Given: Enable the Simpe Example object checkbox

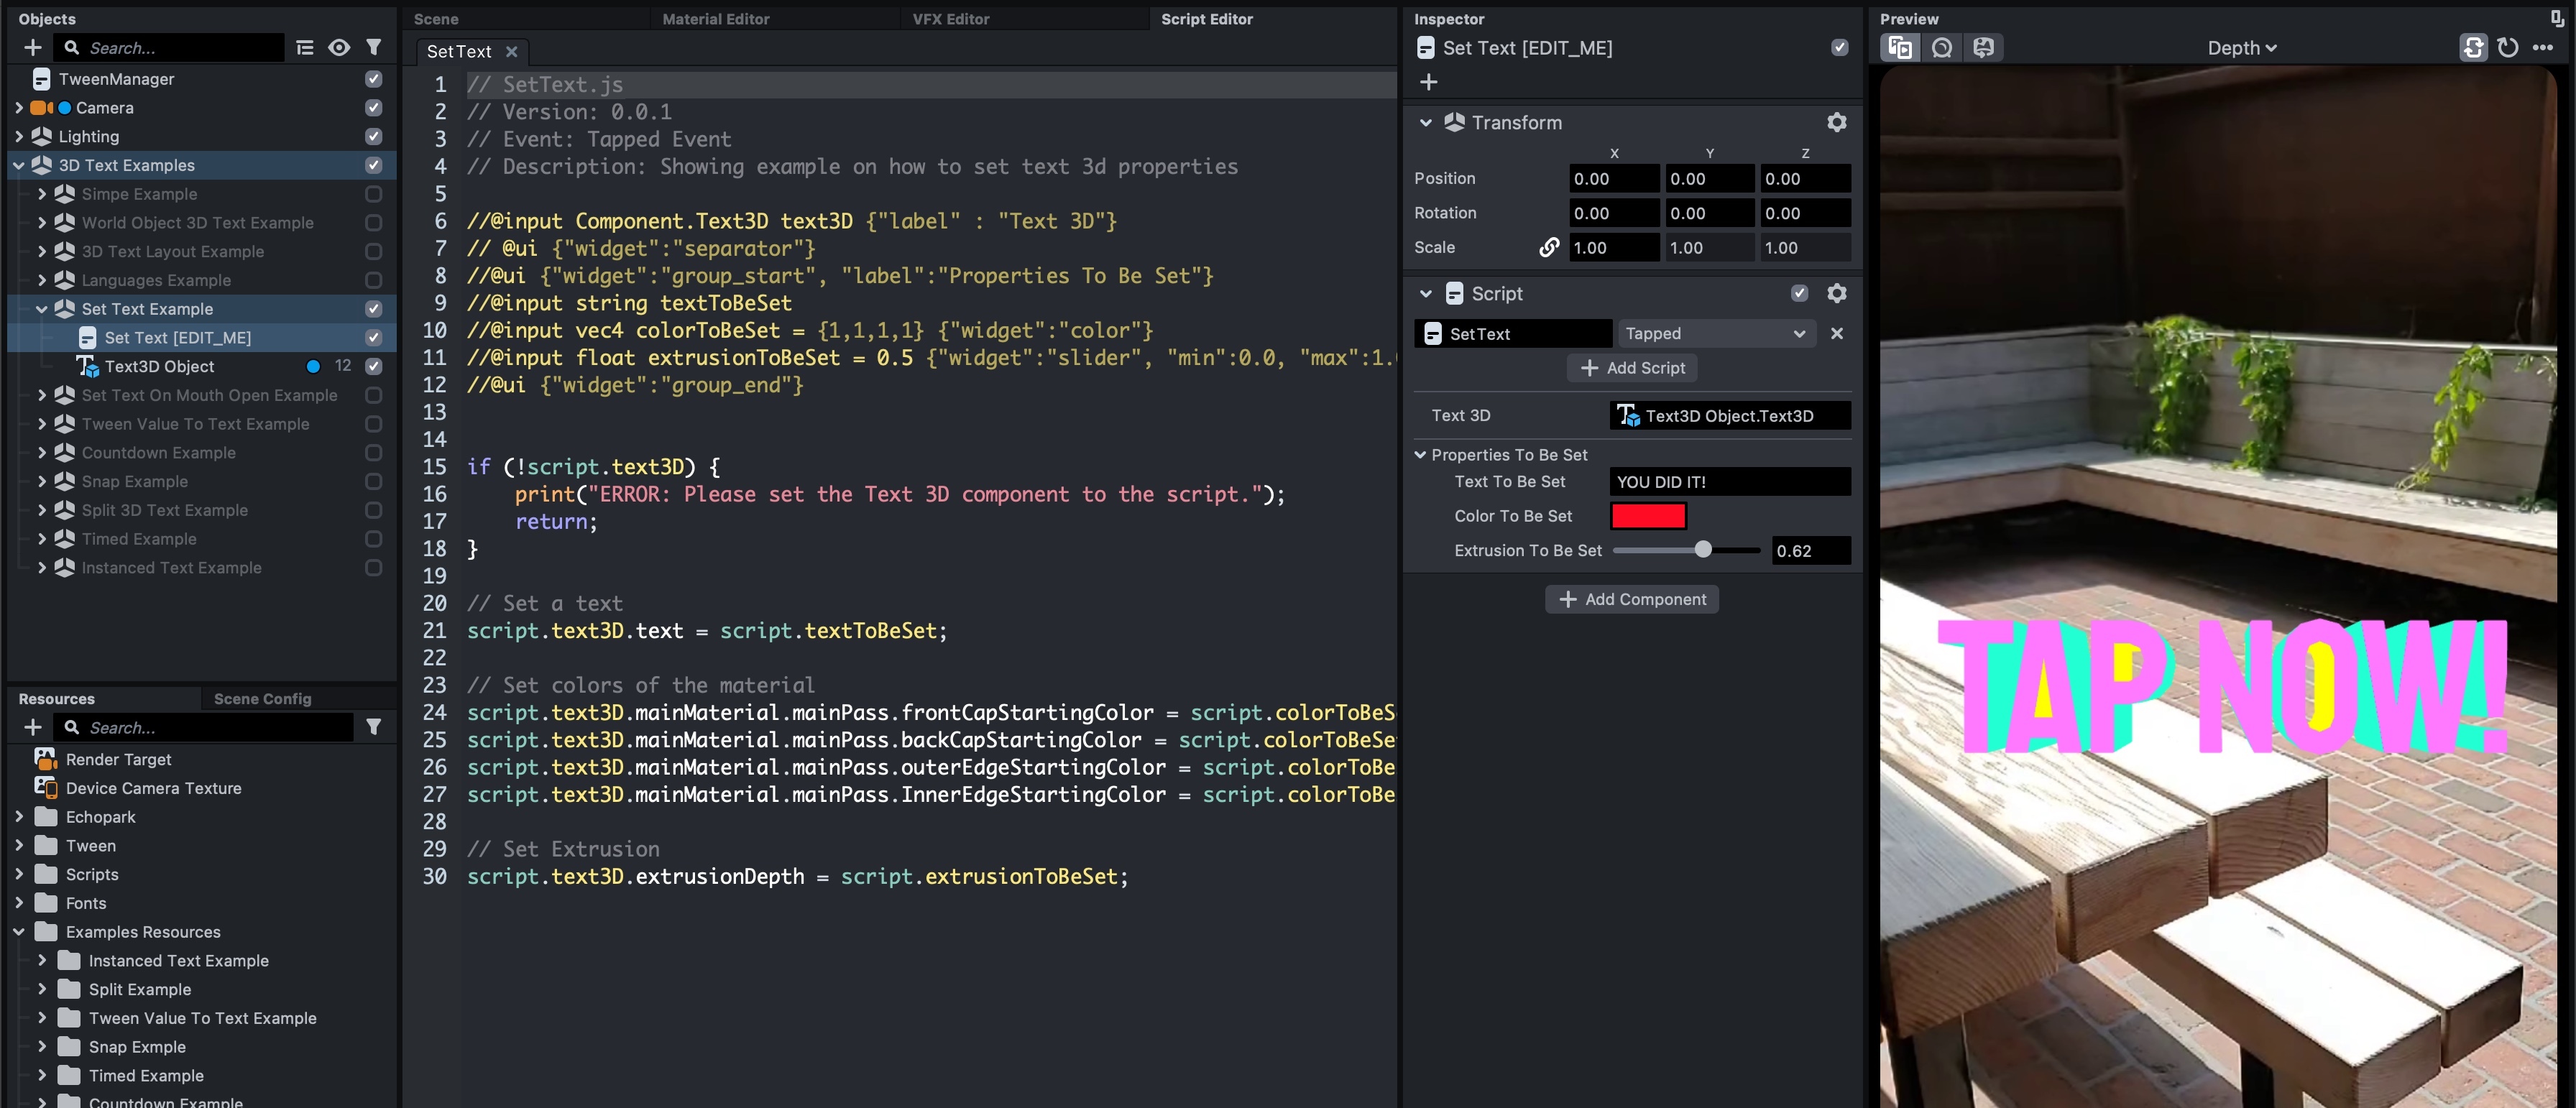Looking at the screenshot, I should coord(373,194).
